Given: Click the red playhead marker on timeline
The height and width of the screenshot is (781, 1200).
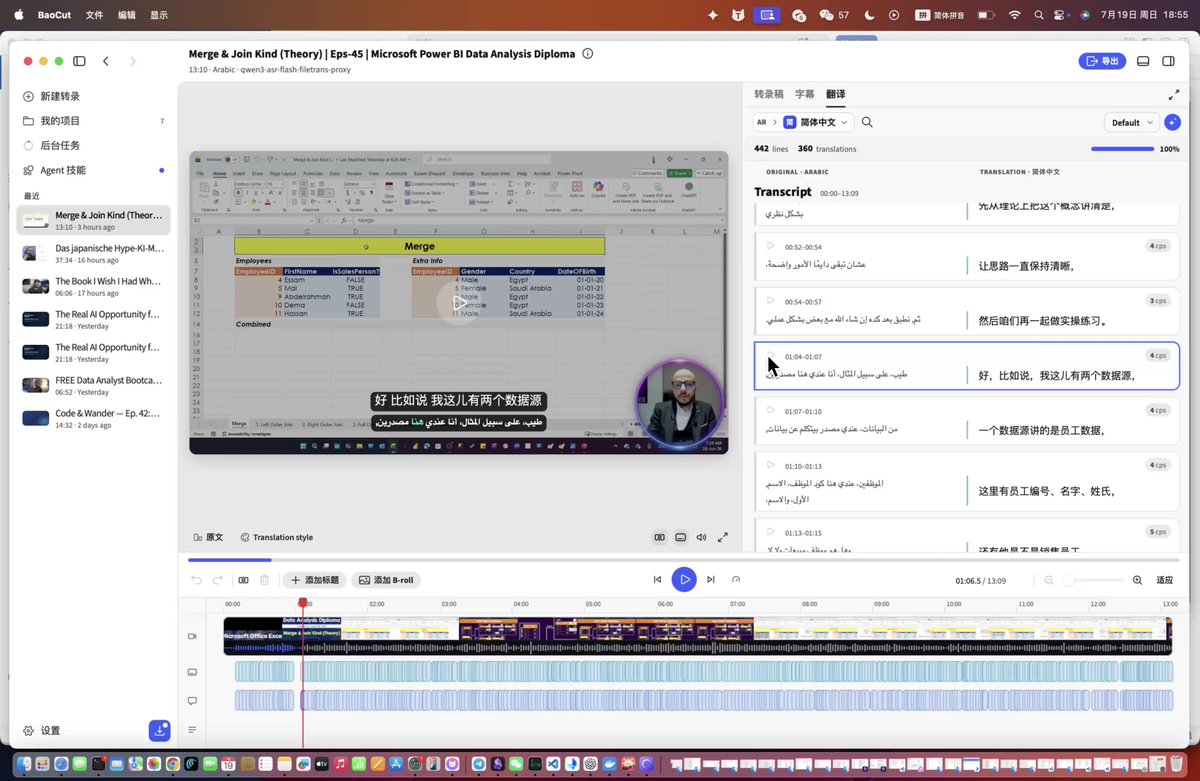Looking at the screenshot, I should point(303,603).
